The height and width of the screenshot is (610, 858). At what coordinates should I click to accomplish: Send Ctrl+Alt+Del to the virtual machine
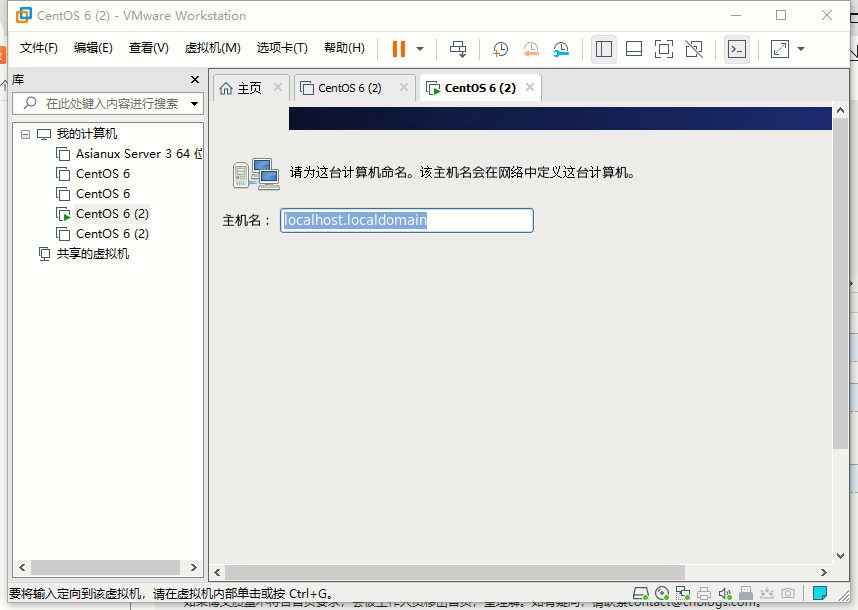click(458, 49)
